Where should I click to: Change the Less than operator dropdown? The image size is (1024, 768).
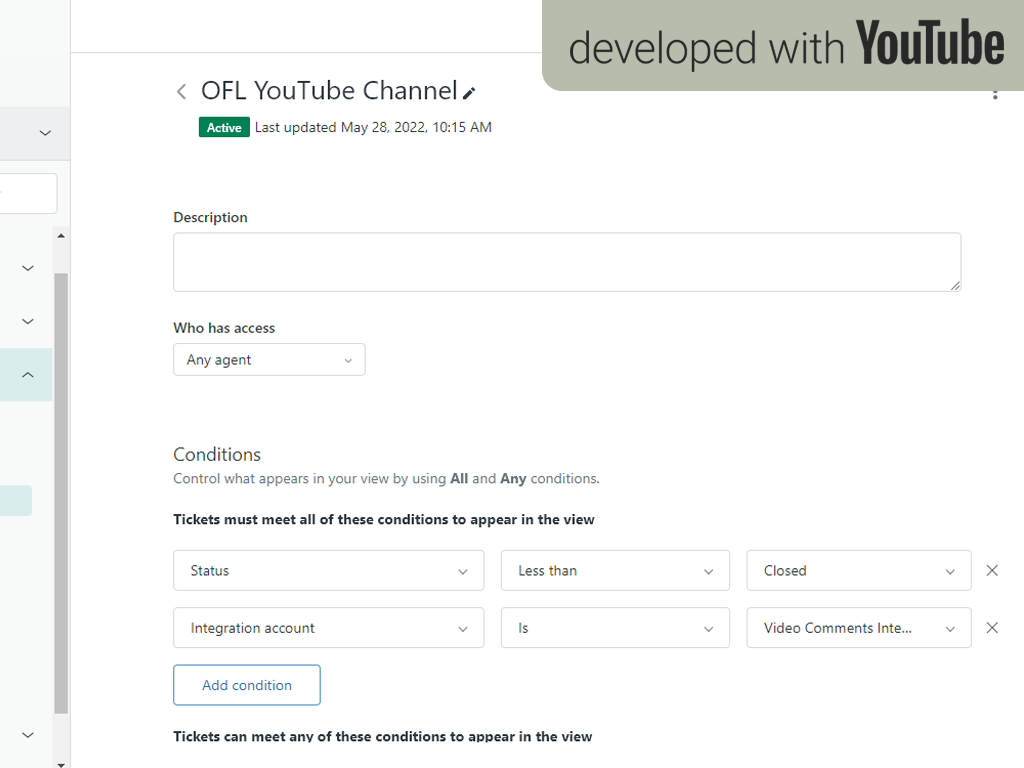615,571
